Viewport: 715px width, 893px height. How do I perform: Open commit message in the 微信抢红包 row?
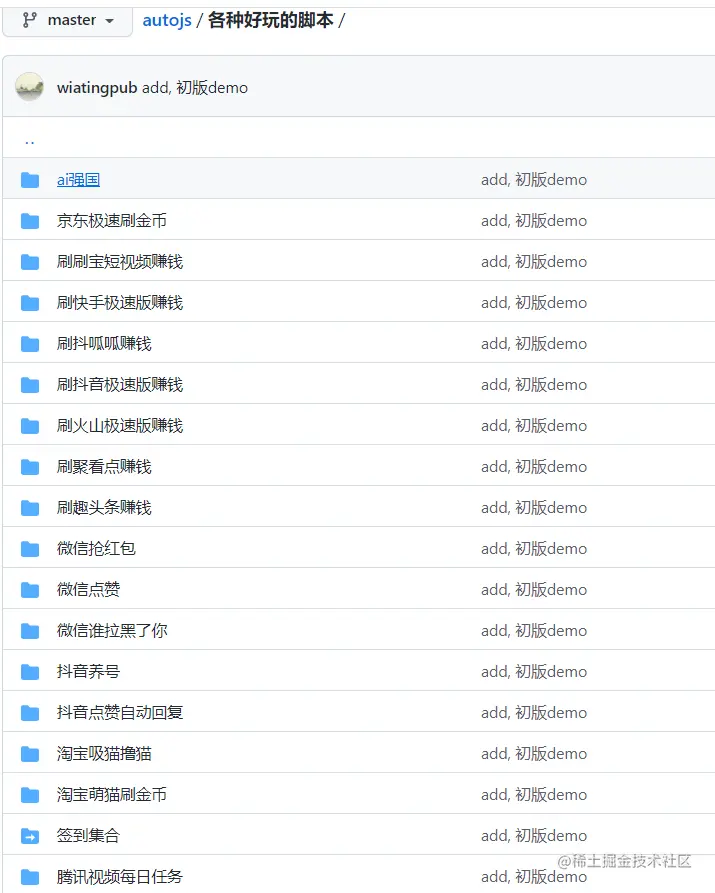pyautogui.click(x=534, y=549)
